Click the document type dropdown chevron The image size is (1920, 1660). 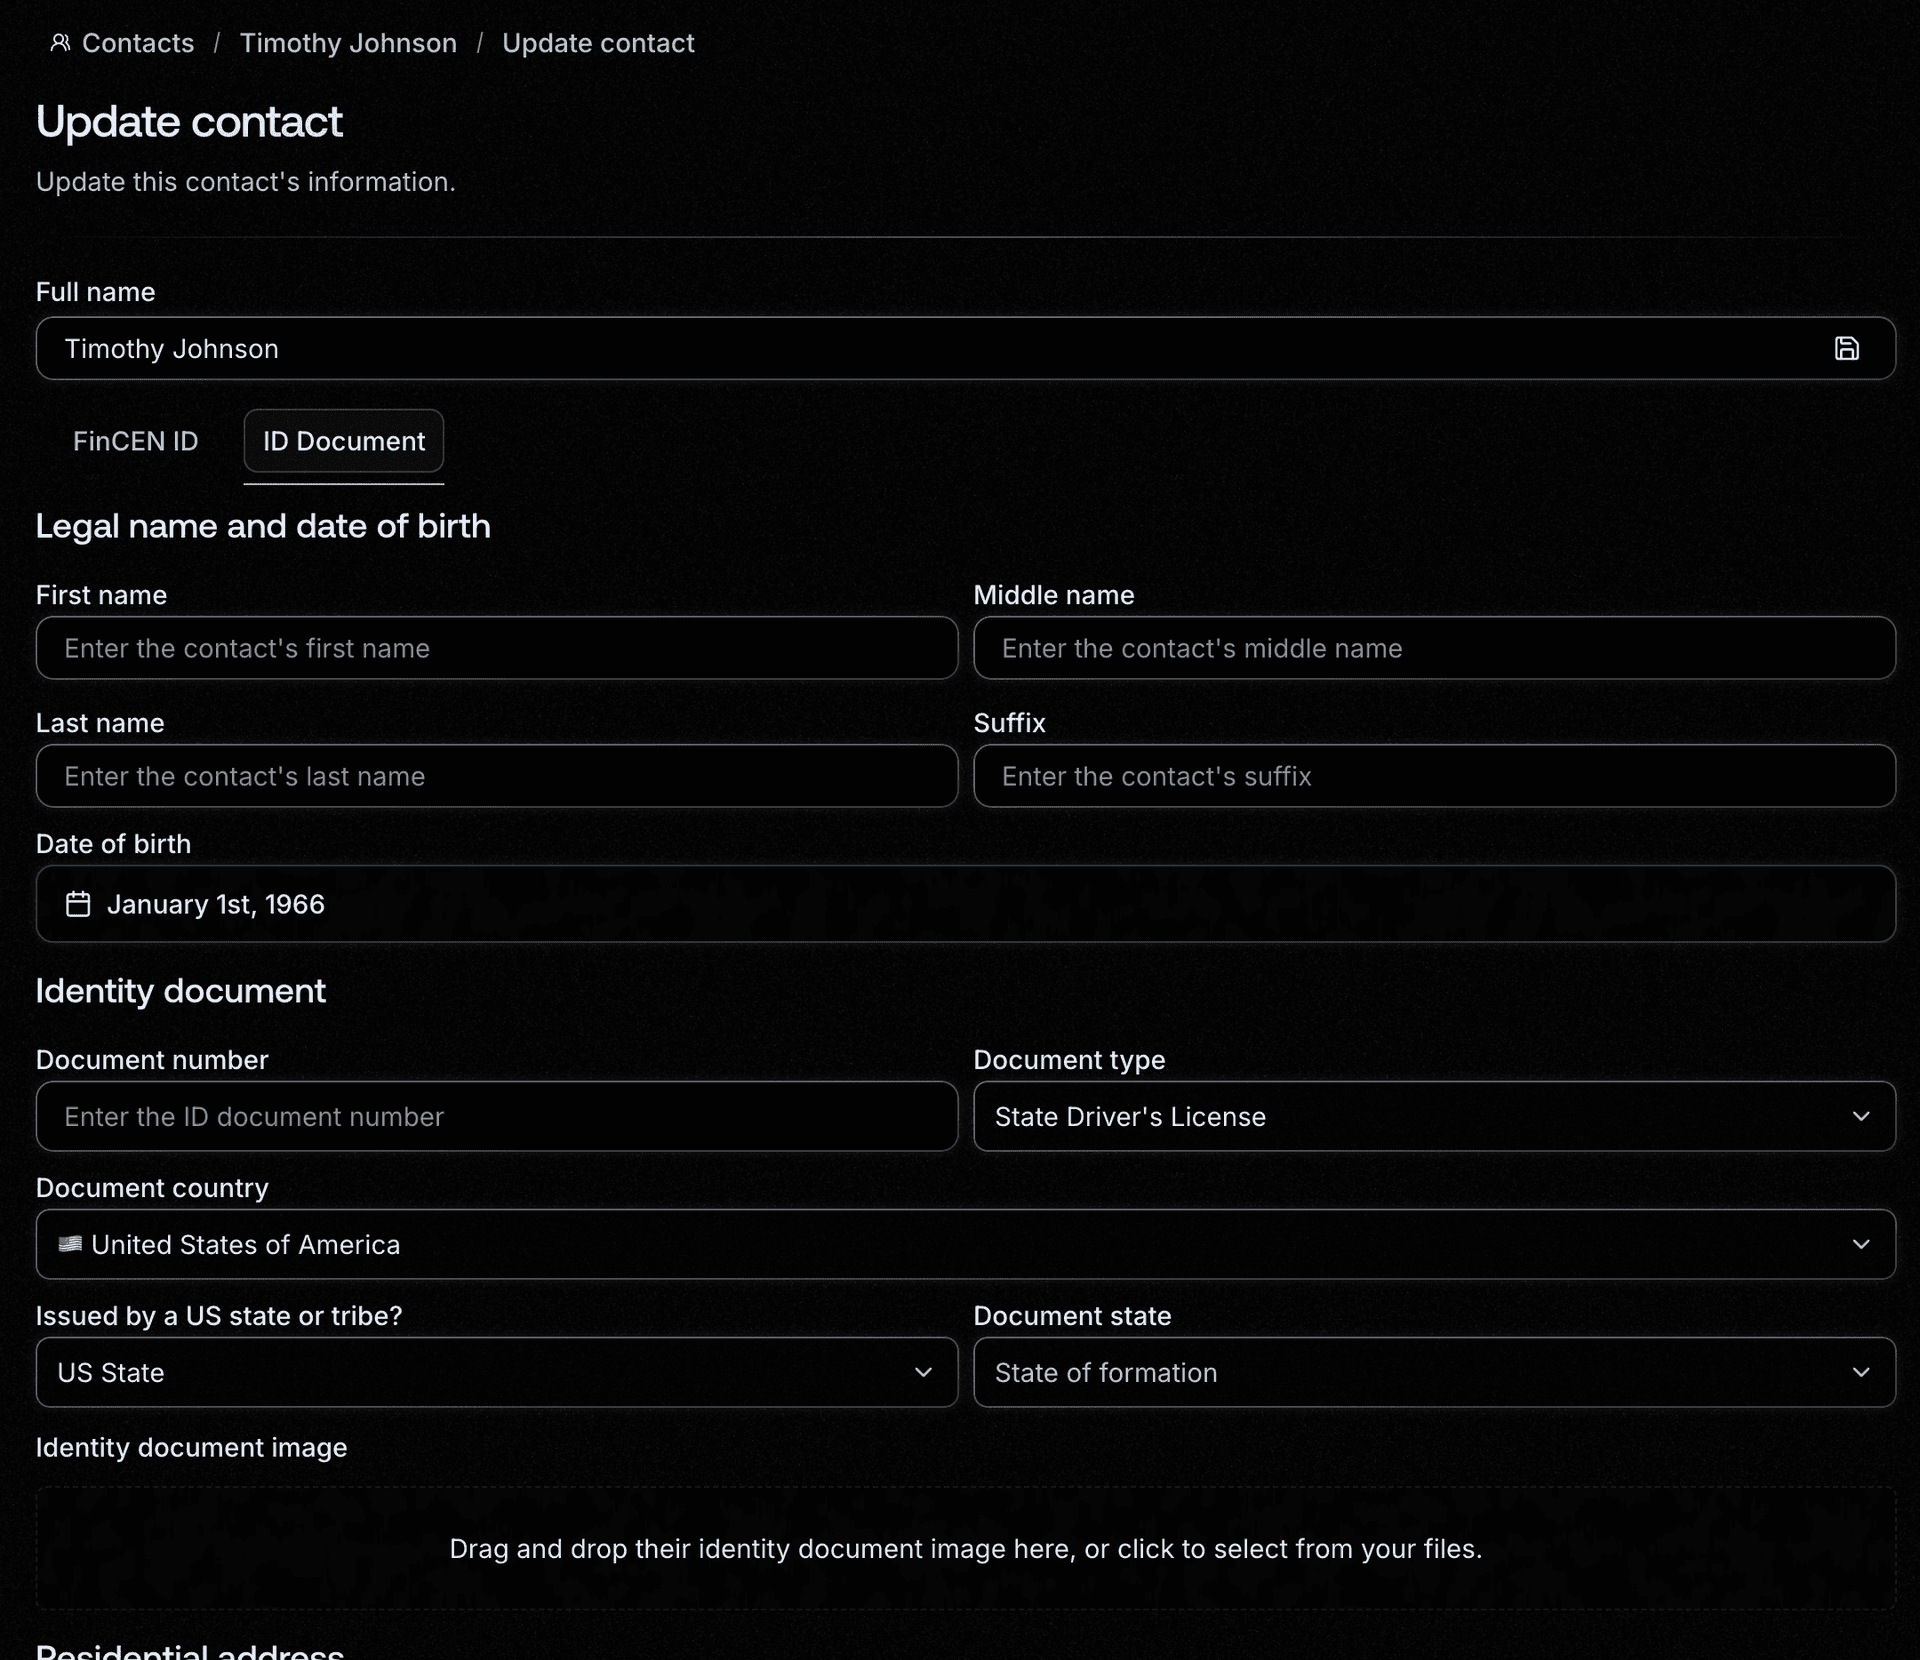[1861, 1116]
